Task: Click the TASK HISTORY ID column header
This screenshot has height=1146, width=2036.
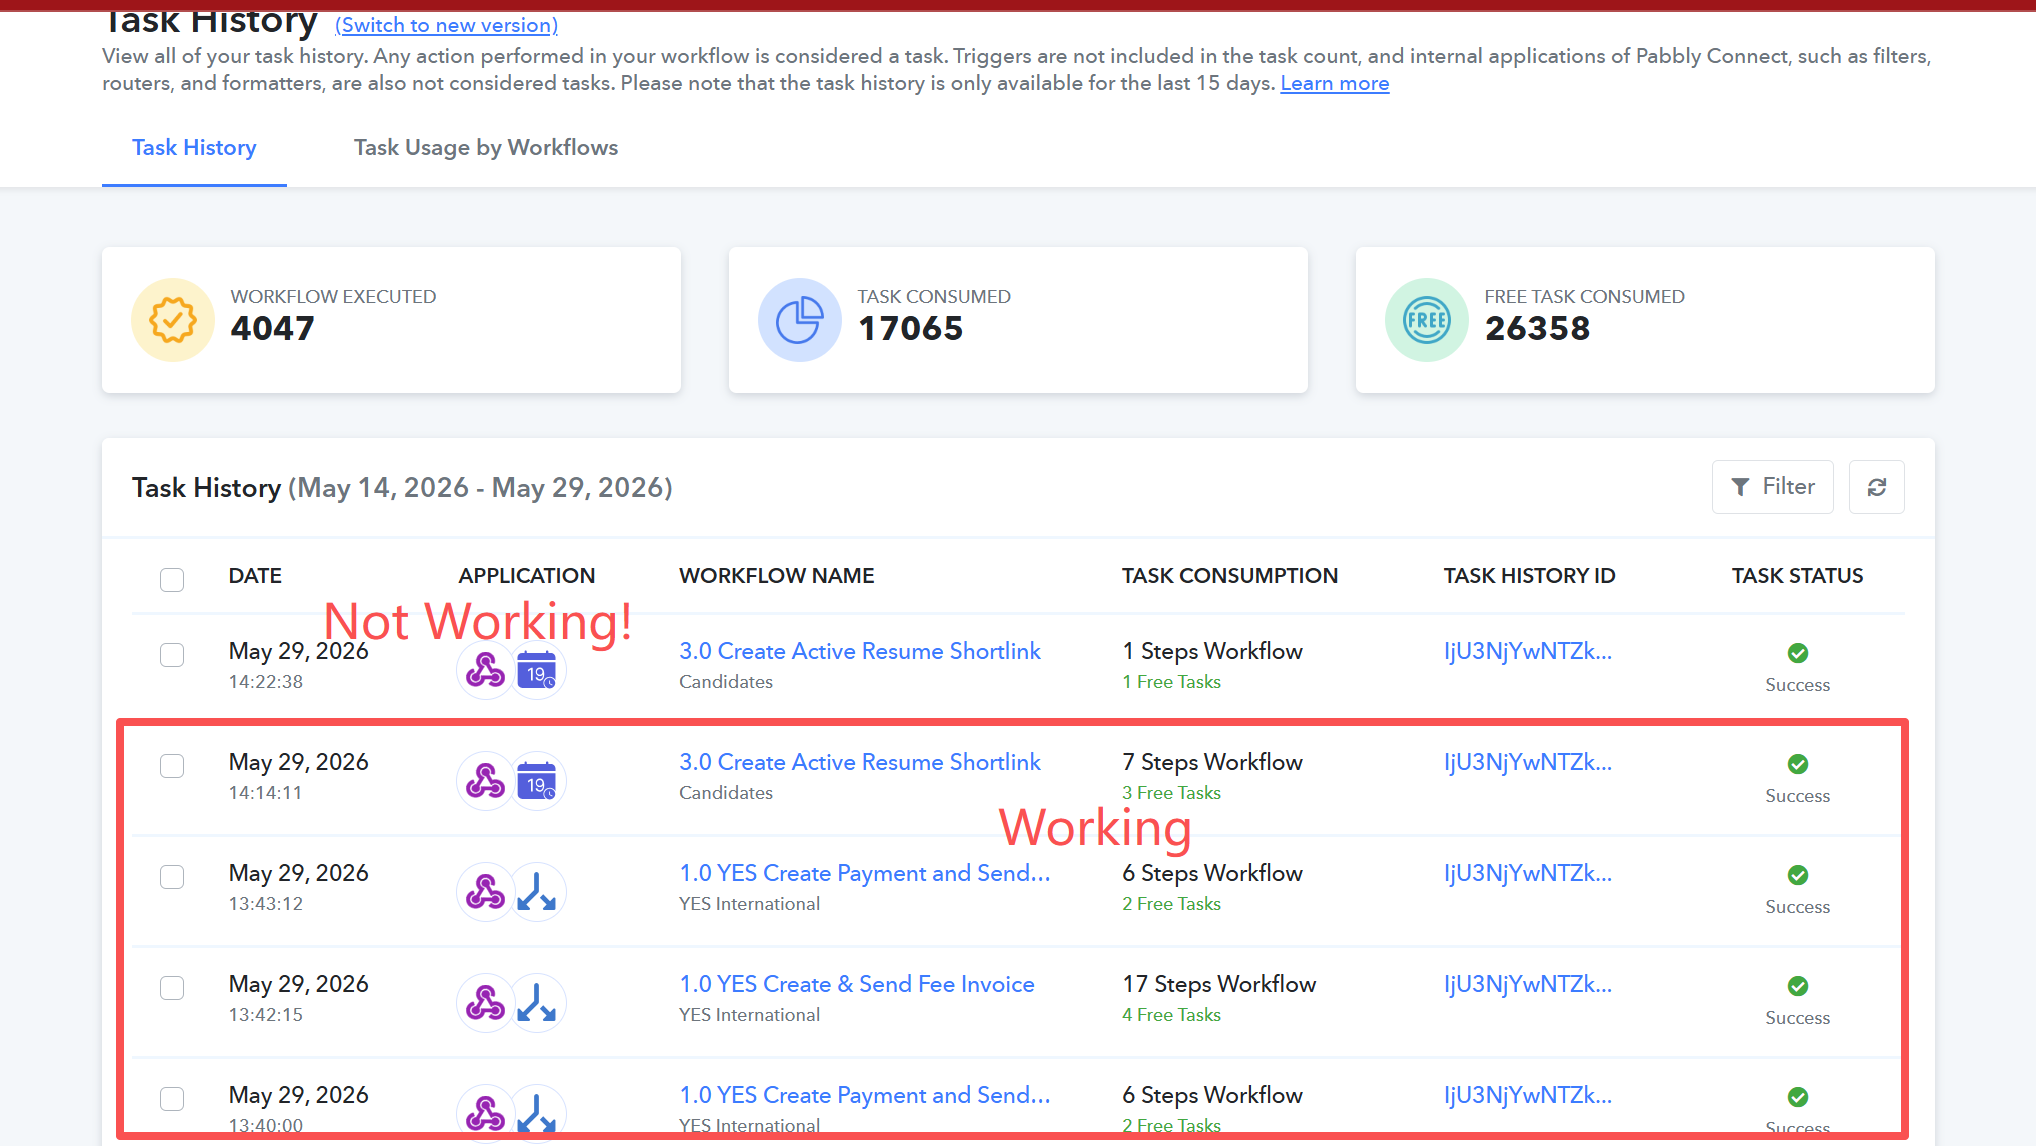Action: pos(1530,576)
